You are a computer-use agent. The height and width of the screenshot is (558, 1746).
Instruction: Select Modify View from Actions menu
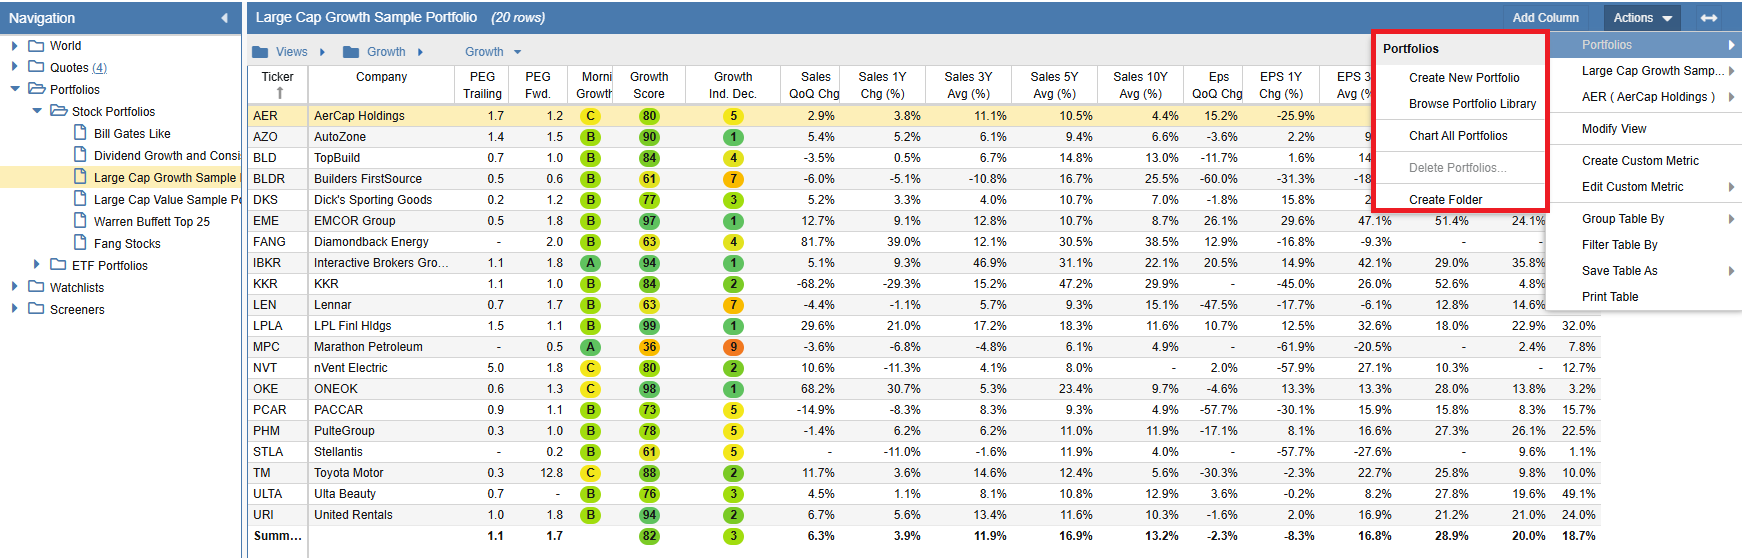point(1614,129)
